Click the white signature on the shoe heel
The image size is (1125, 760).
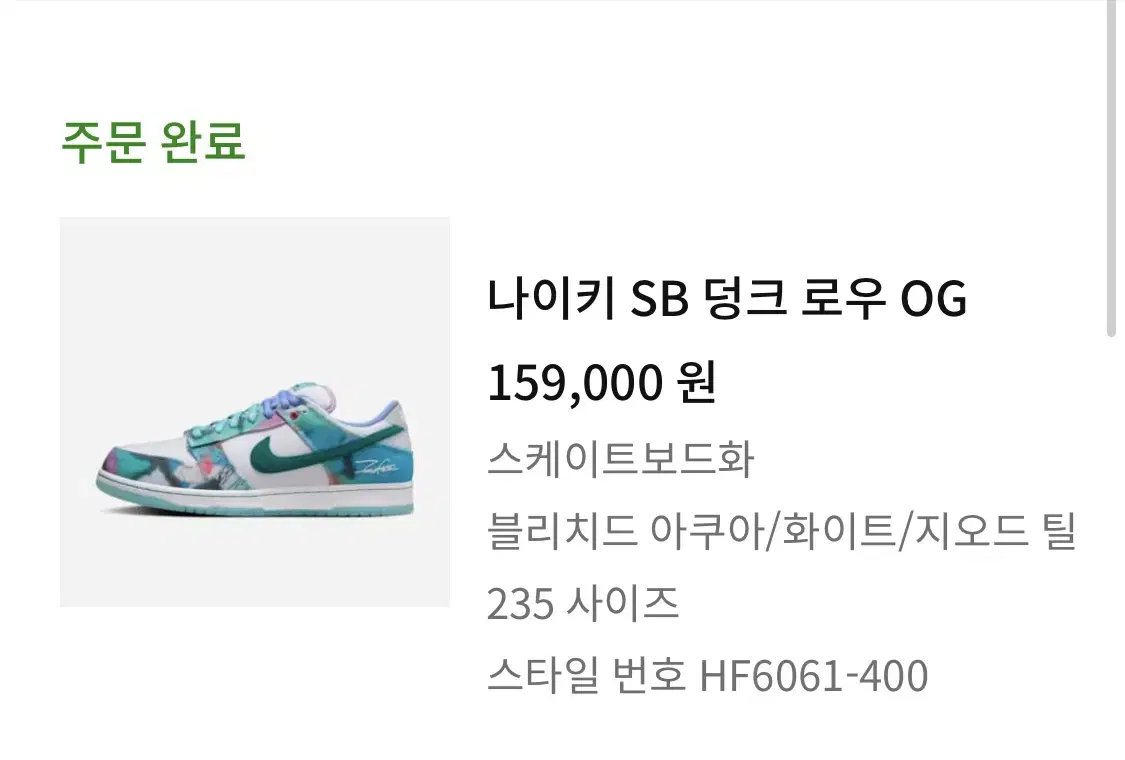click(376, 467)
